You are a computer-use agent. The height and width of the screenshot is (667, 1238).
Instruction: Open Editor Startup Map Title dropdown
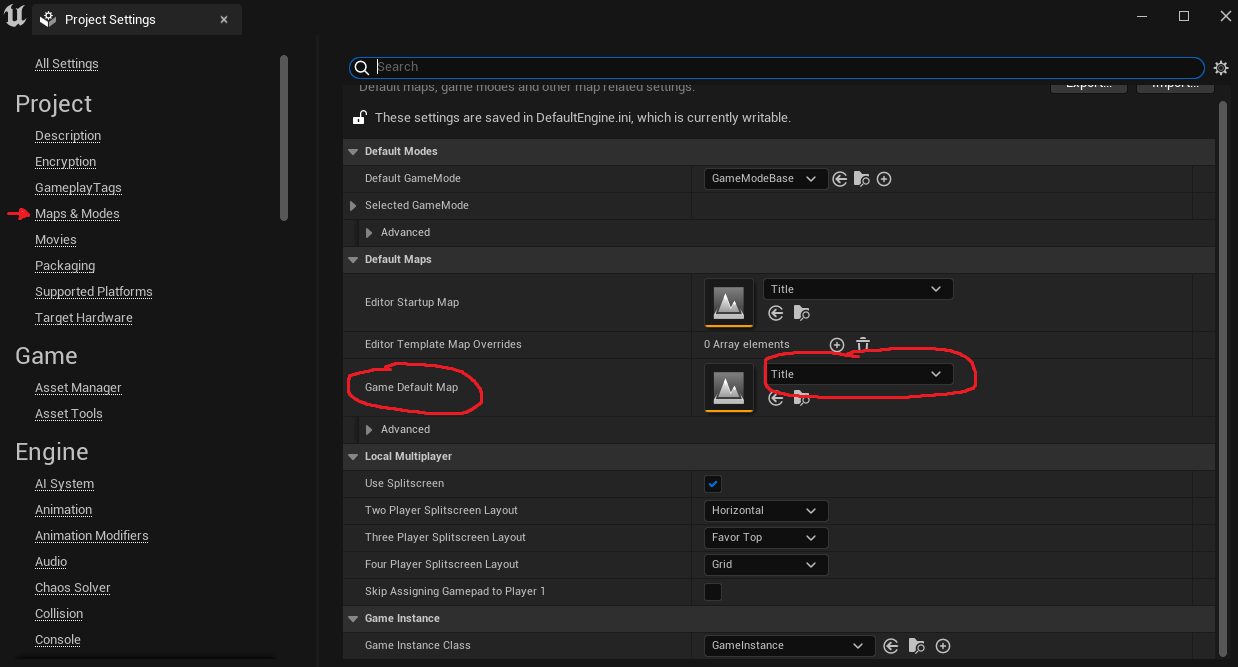(x=858, y=289)
